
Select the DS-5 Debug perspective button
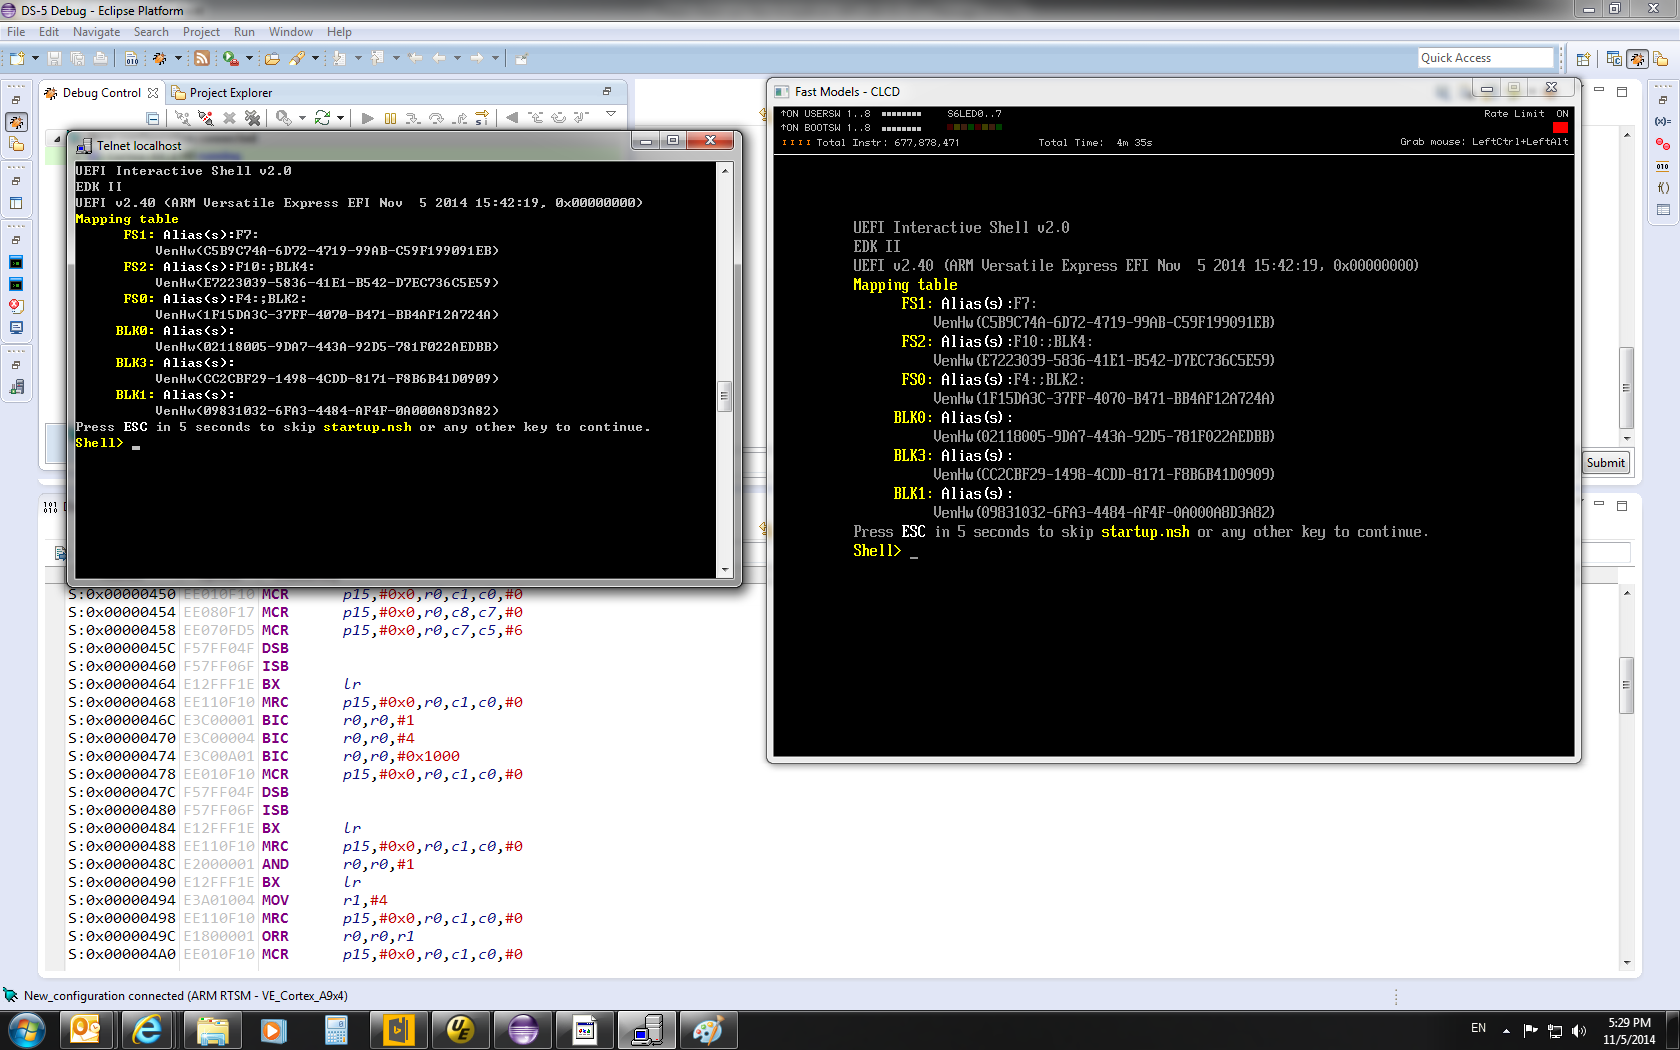[x=1637, y=59]
